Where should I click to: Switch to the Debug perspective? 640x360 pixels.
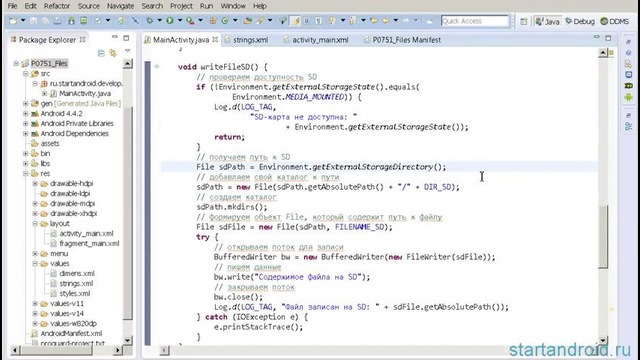(580, 21)
